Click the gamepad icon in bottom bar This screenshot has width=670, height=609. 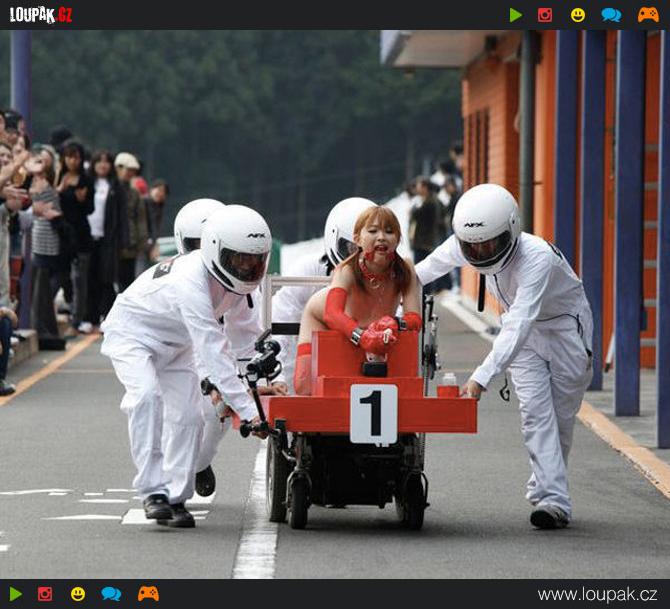tap(148, 594)
